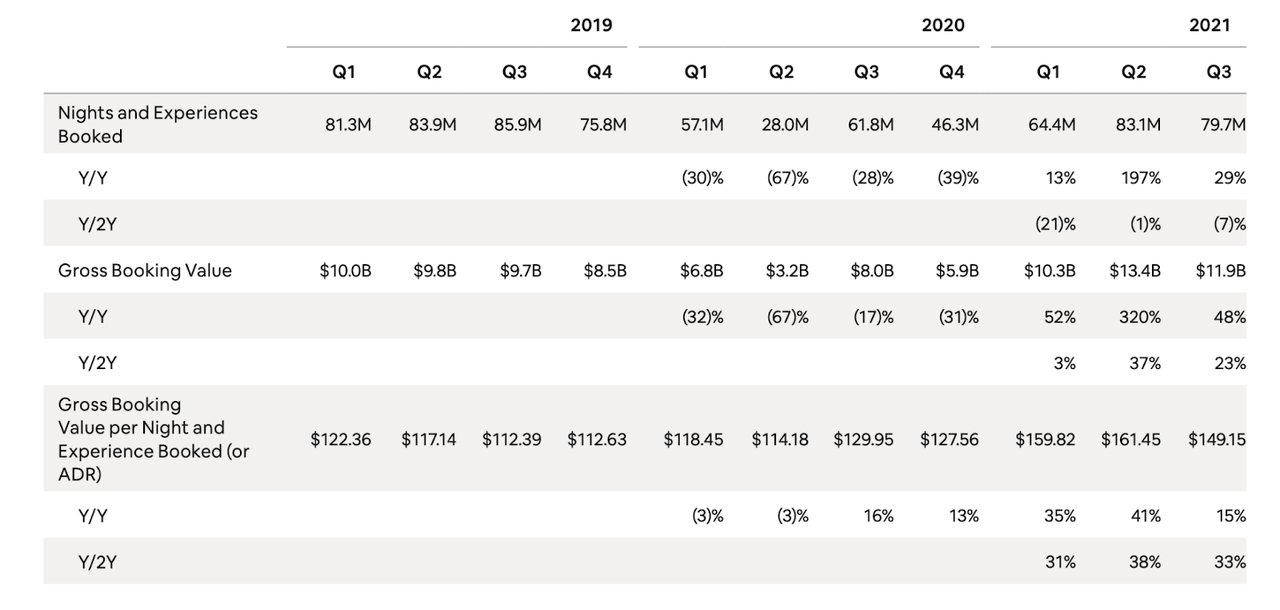This screenshot has height=610, width=1280.
Task: Click the 2021 year column header
Action: 1209,25
